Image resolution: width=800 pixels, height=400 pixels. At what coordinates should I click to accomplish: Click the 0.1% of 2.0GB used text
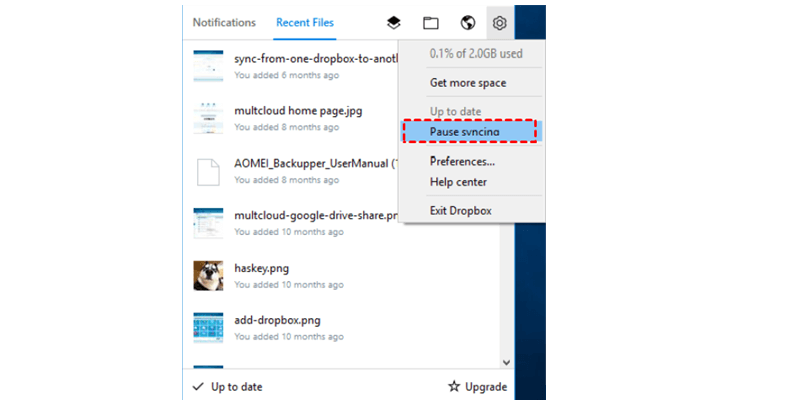click(x=476, y=54)
